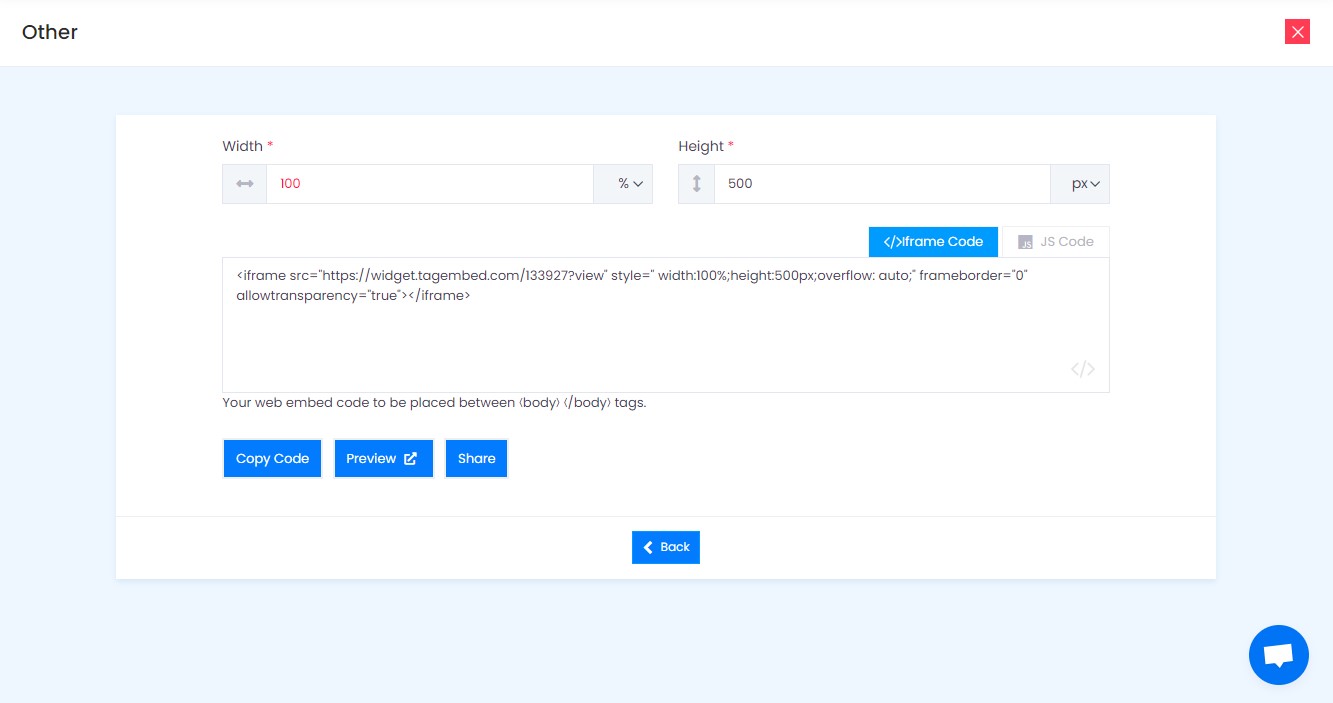The height and width of the screenshot is (703, 1333).
Task: Focus the Width input field
Action: coord(430,184)
